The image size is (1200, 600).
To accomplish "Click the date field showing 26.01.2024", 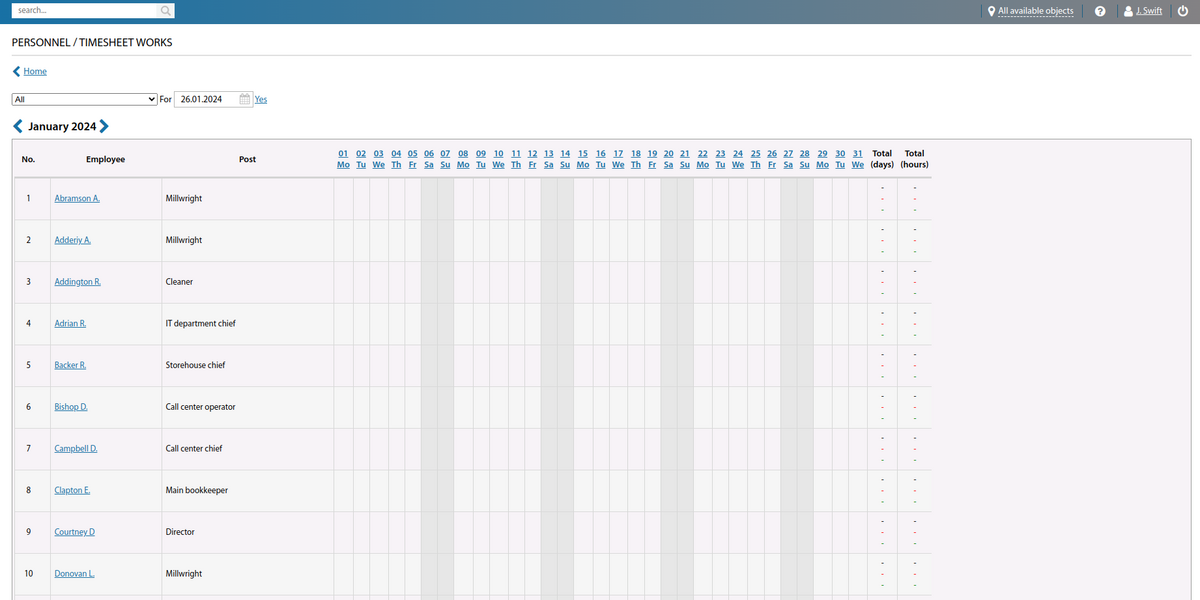I will [x=203, y=99].
